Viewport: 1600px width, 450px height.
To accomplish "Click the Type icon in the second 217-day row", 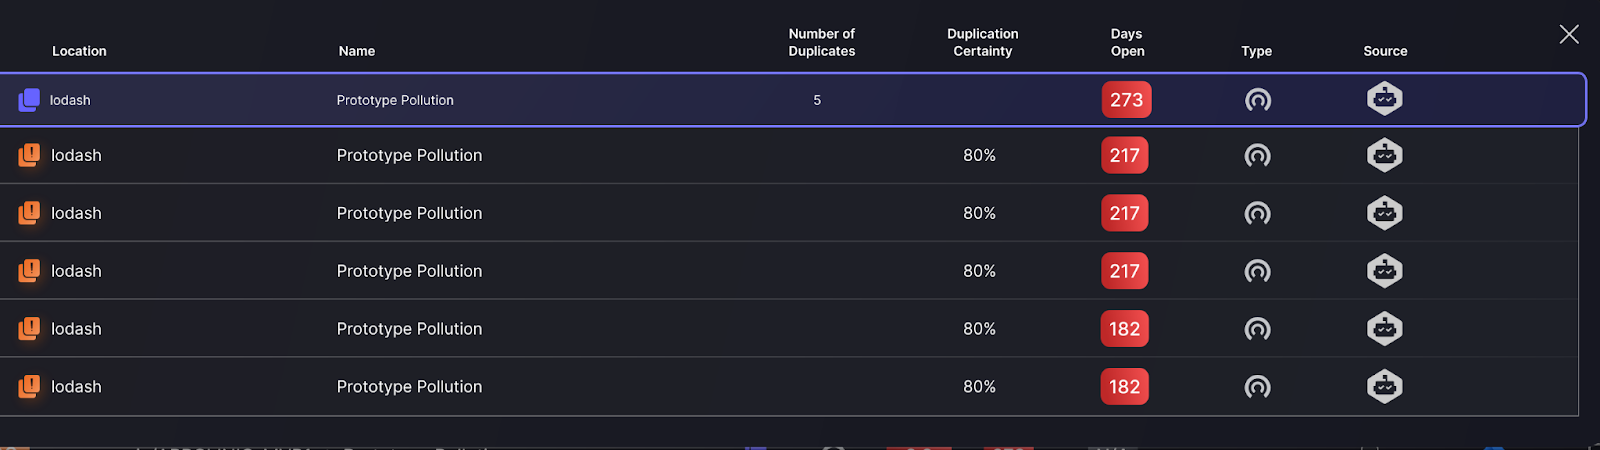I will coord(1258,213).
